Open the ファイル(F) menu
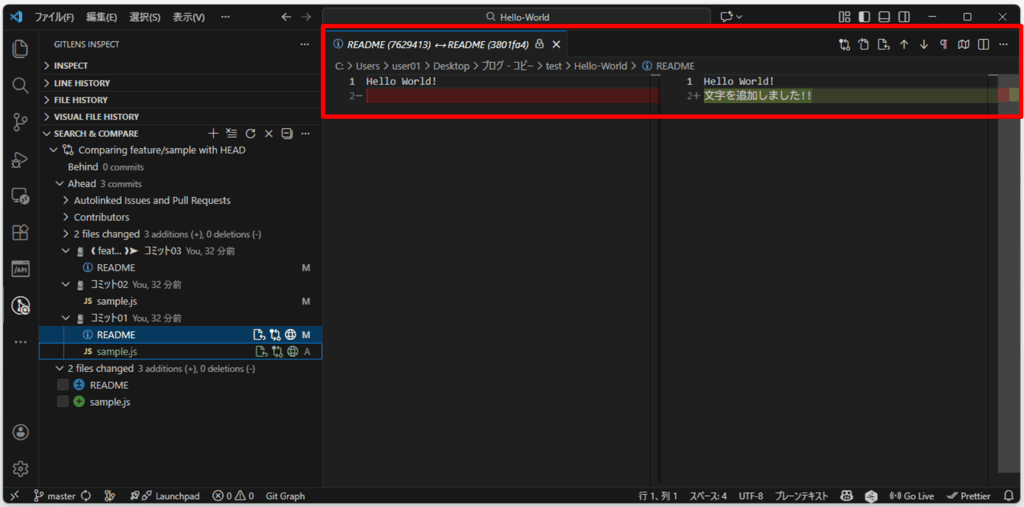The height and width of the screenshot is (507, 1024). point(54,17)
